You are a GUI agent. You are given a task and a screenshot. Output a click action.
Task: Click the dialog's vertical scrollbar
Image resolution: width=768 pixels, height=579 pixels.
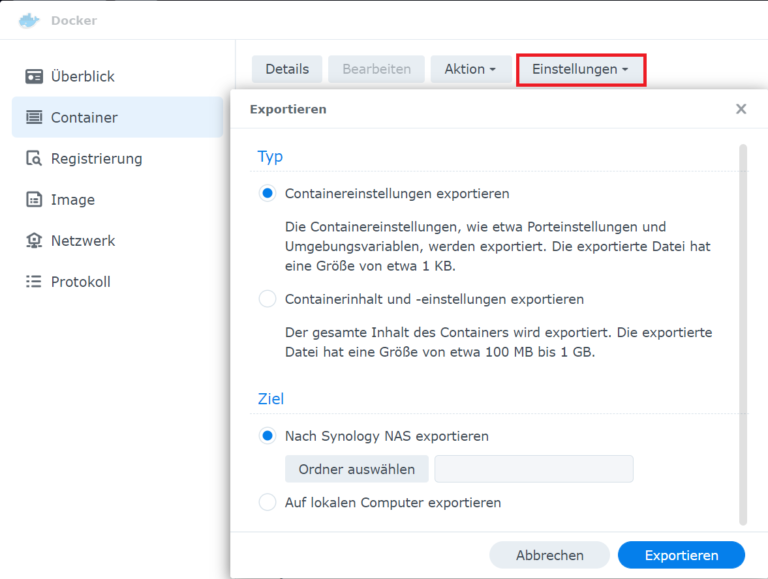[743, 335]
